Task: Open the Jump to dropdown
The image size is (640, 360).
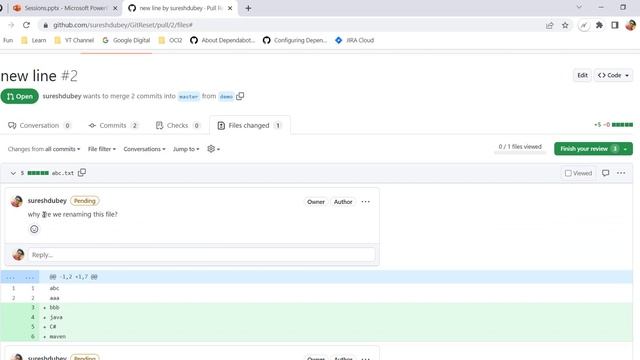Action: pyautogui.click(x=186, y=149)
